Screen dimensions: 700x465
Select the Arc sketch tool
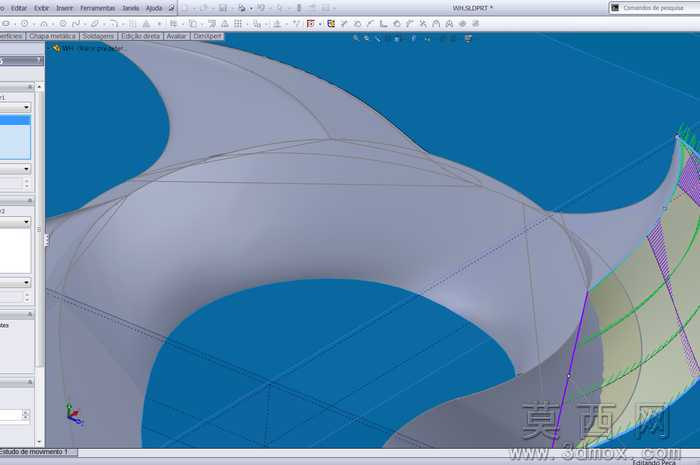(44, 24)
